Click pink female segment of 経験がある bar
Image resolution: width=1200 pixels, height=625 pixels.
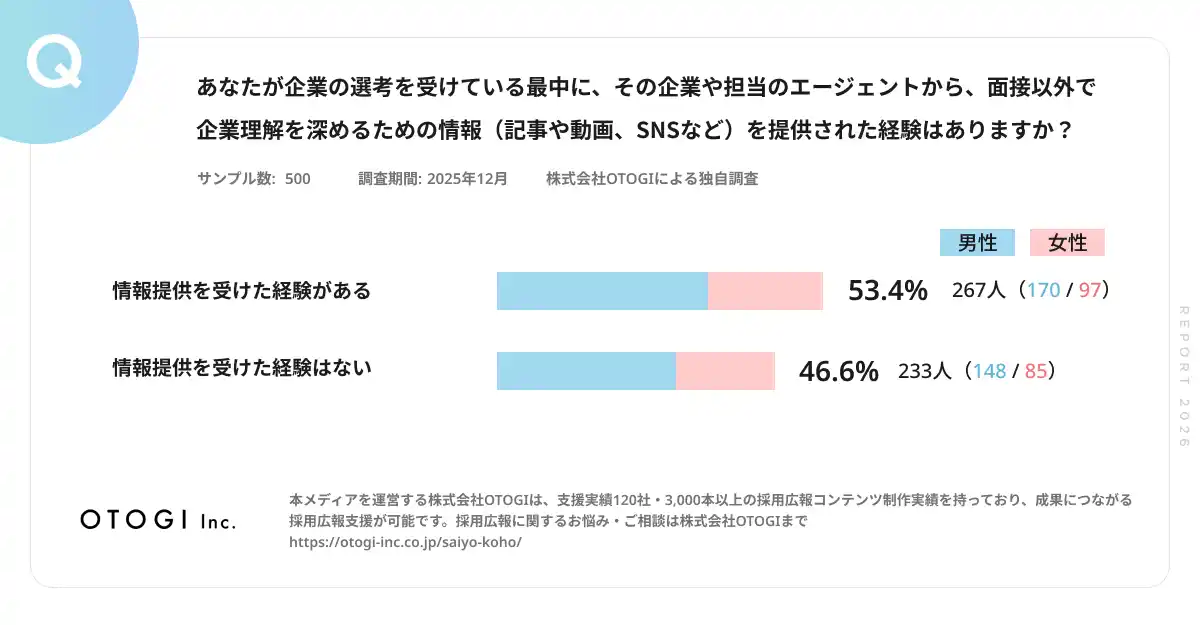point(765,291)
